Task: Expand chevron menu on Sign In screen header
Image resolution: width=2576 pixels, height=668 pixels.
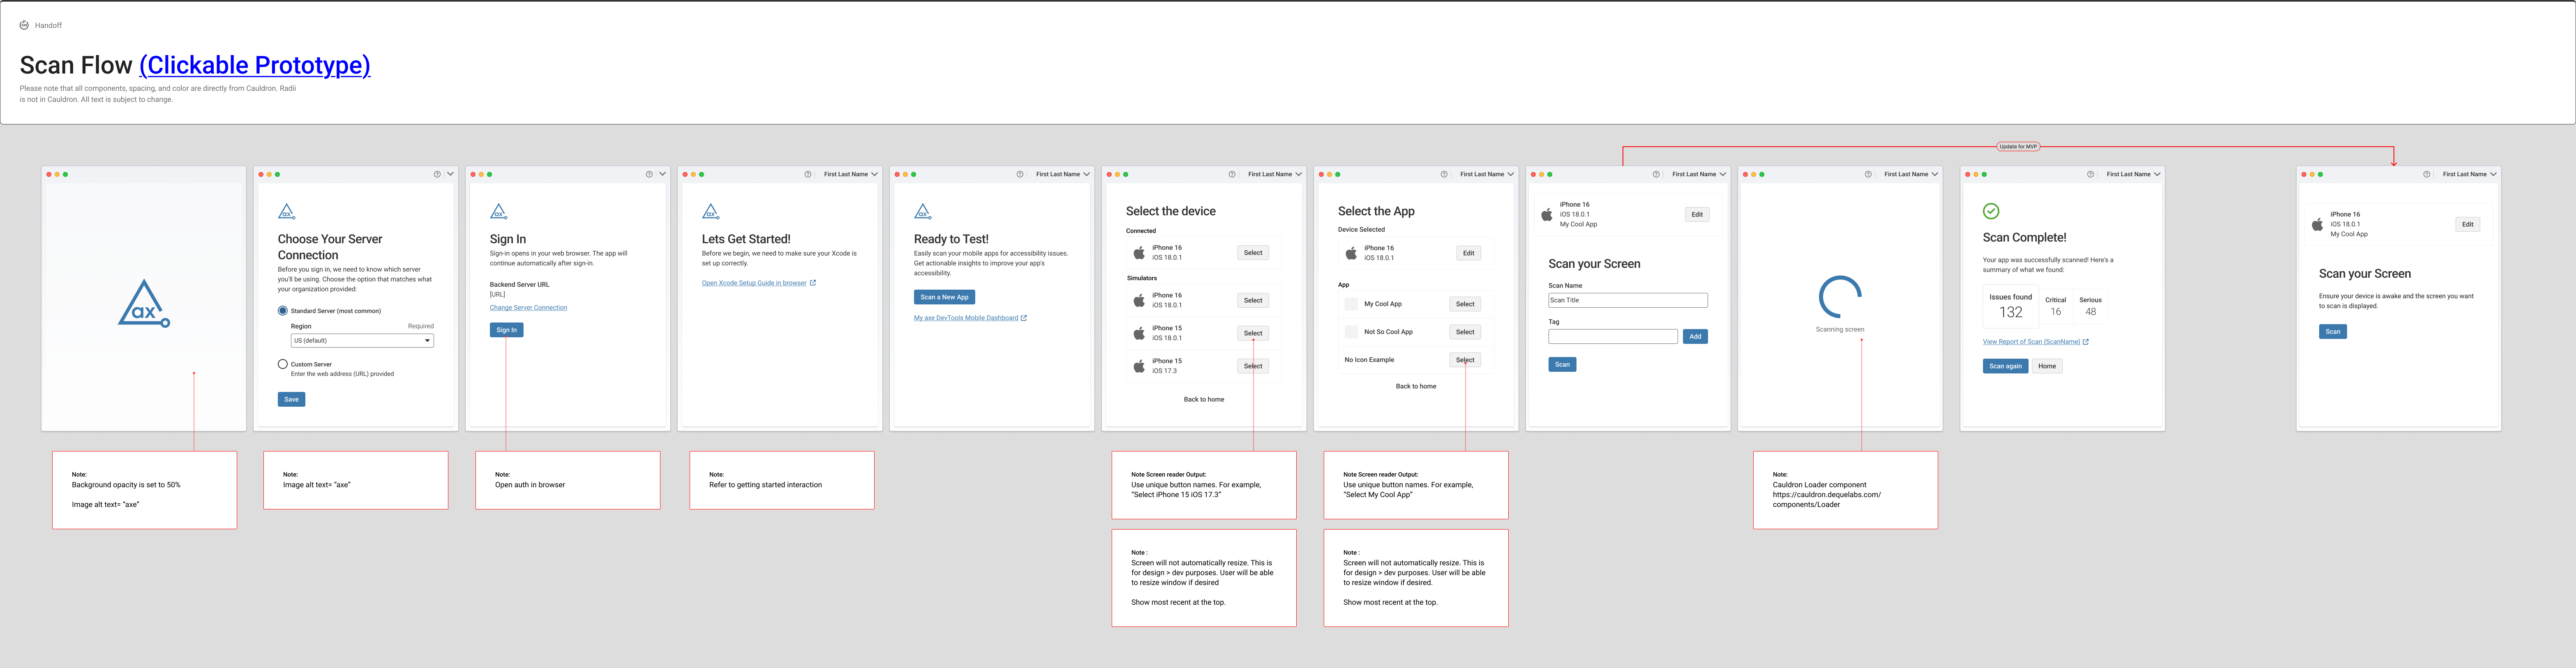Action: click(x=662, y=174)
